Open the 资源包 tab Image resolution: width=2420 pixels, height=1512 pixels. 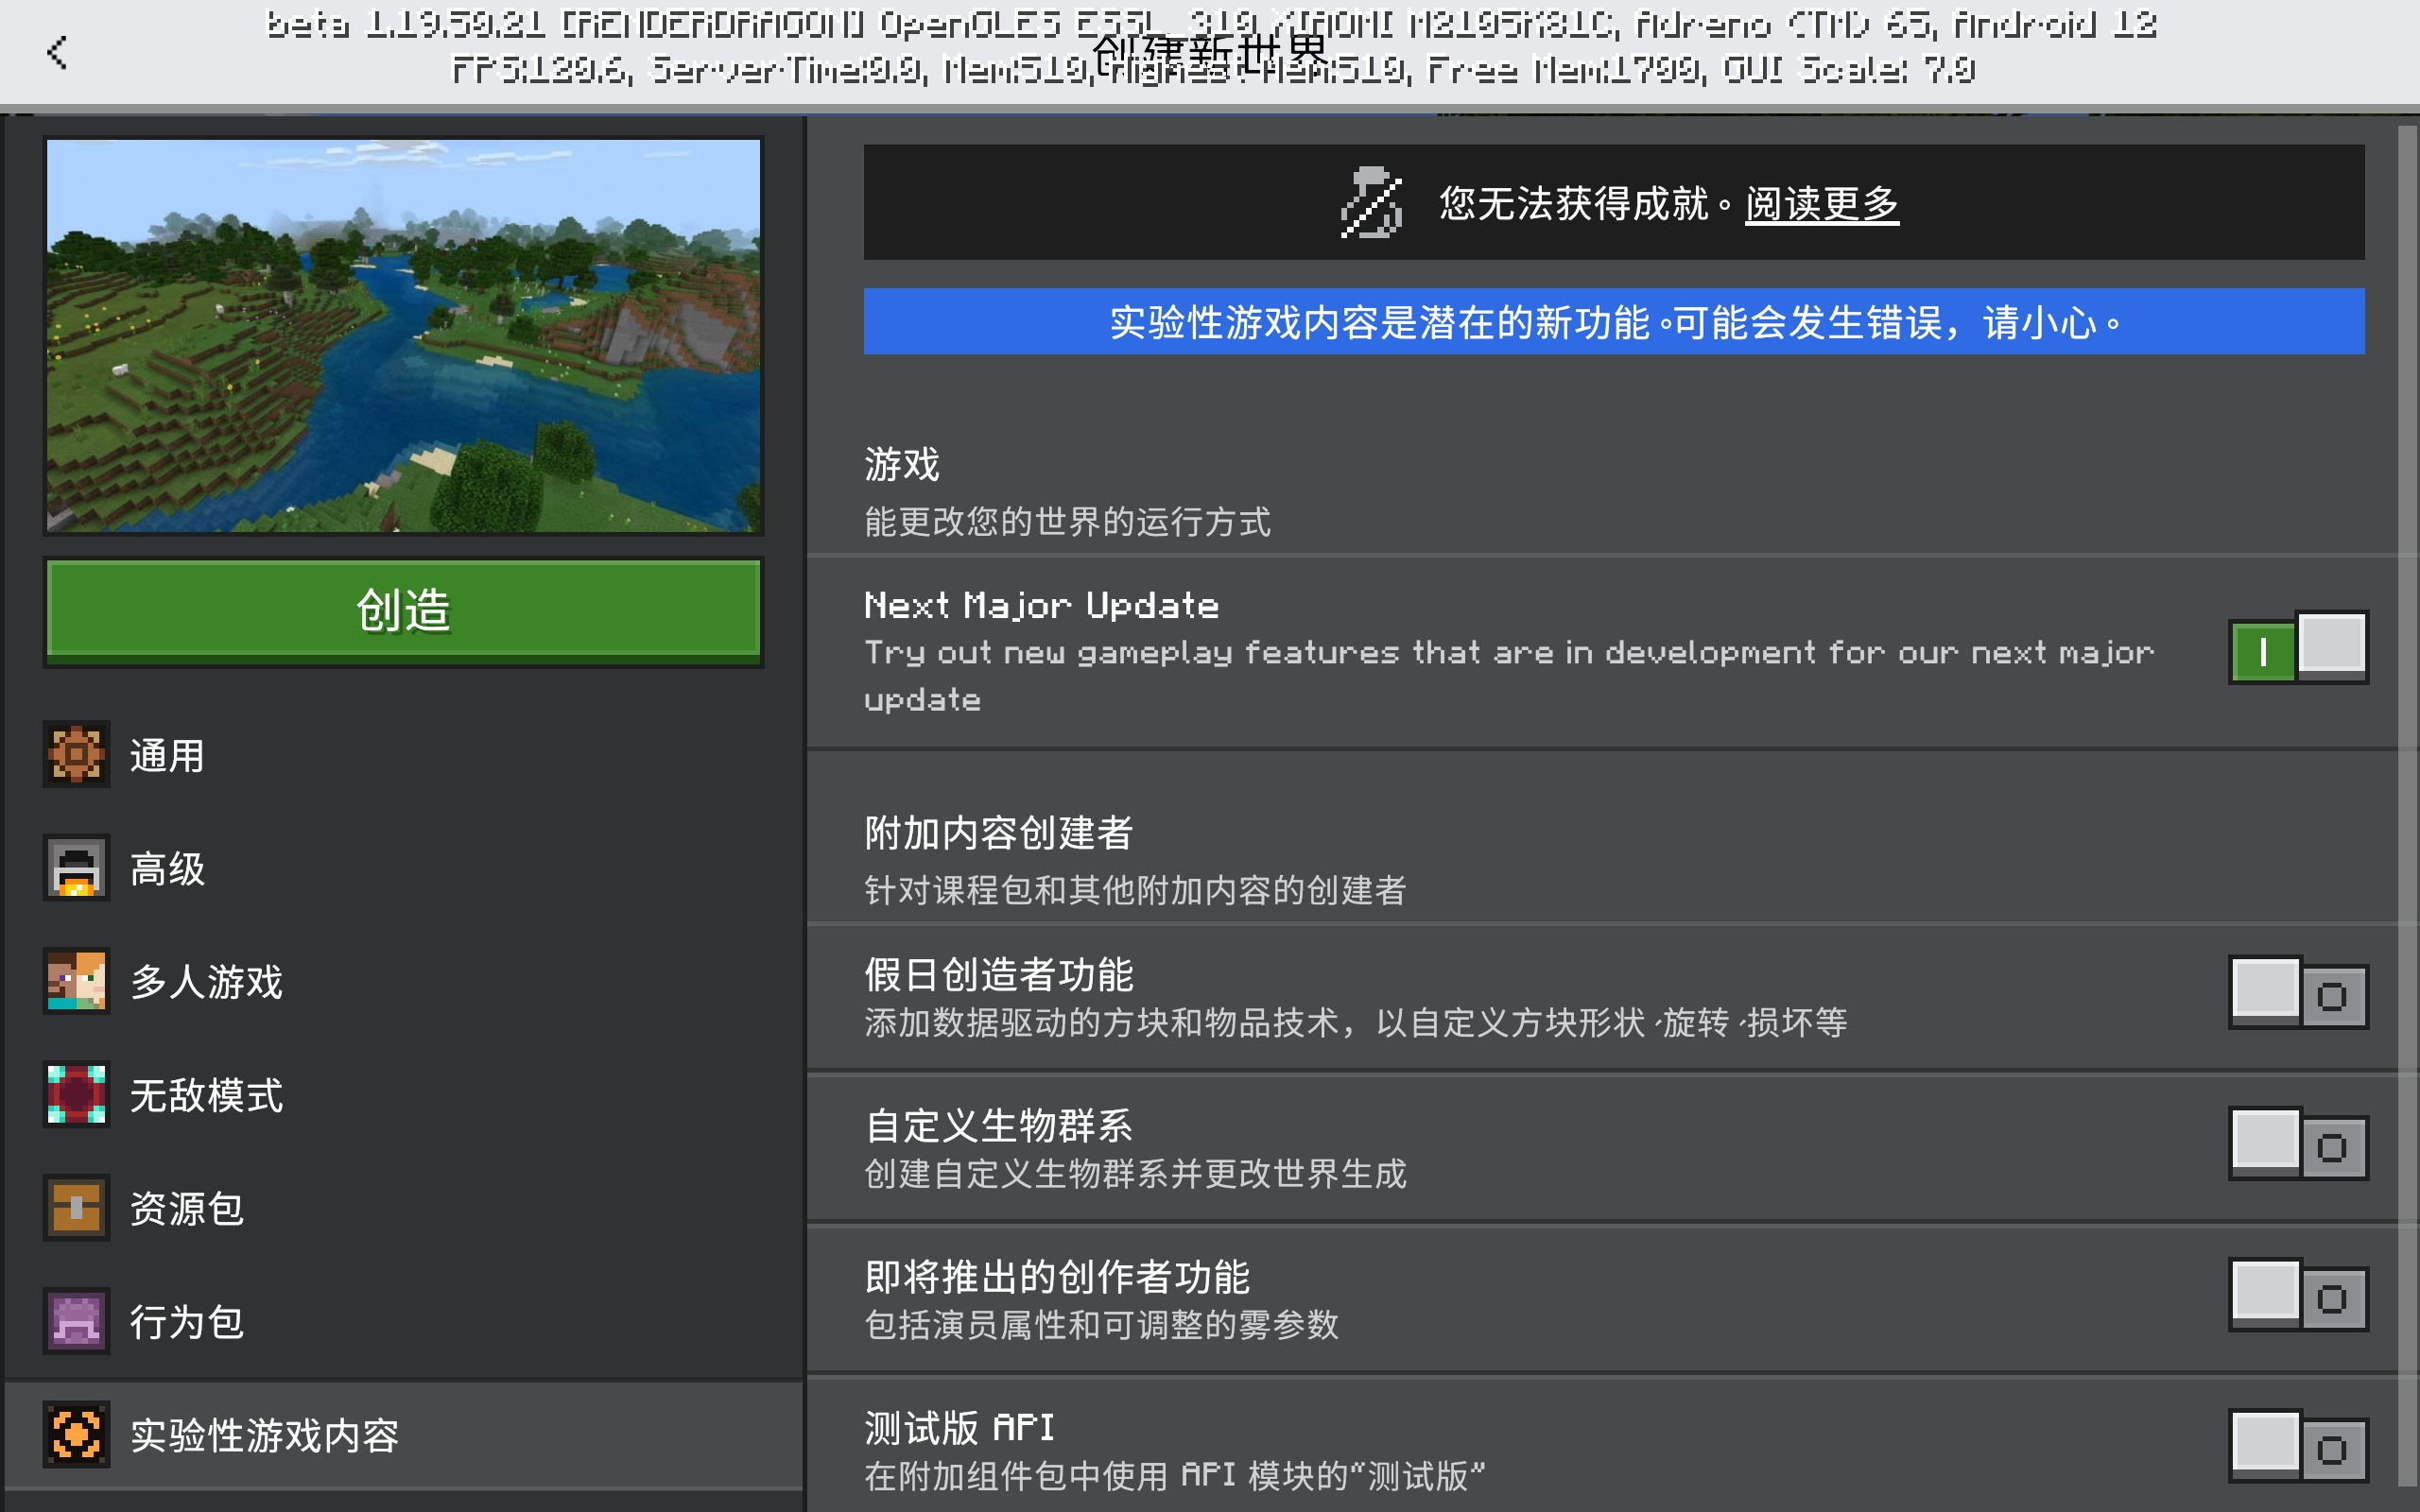coord(404,1207)
